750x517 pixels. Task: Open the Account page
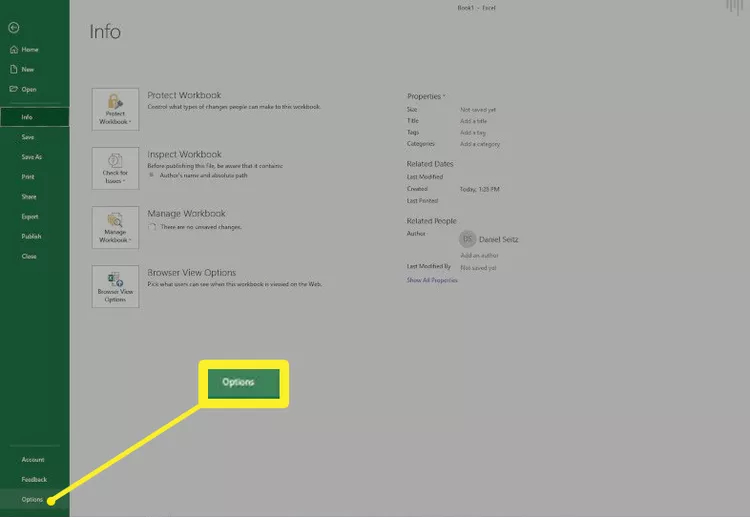33,460
